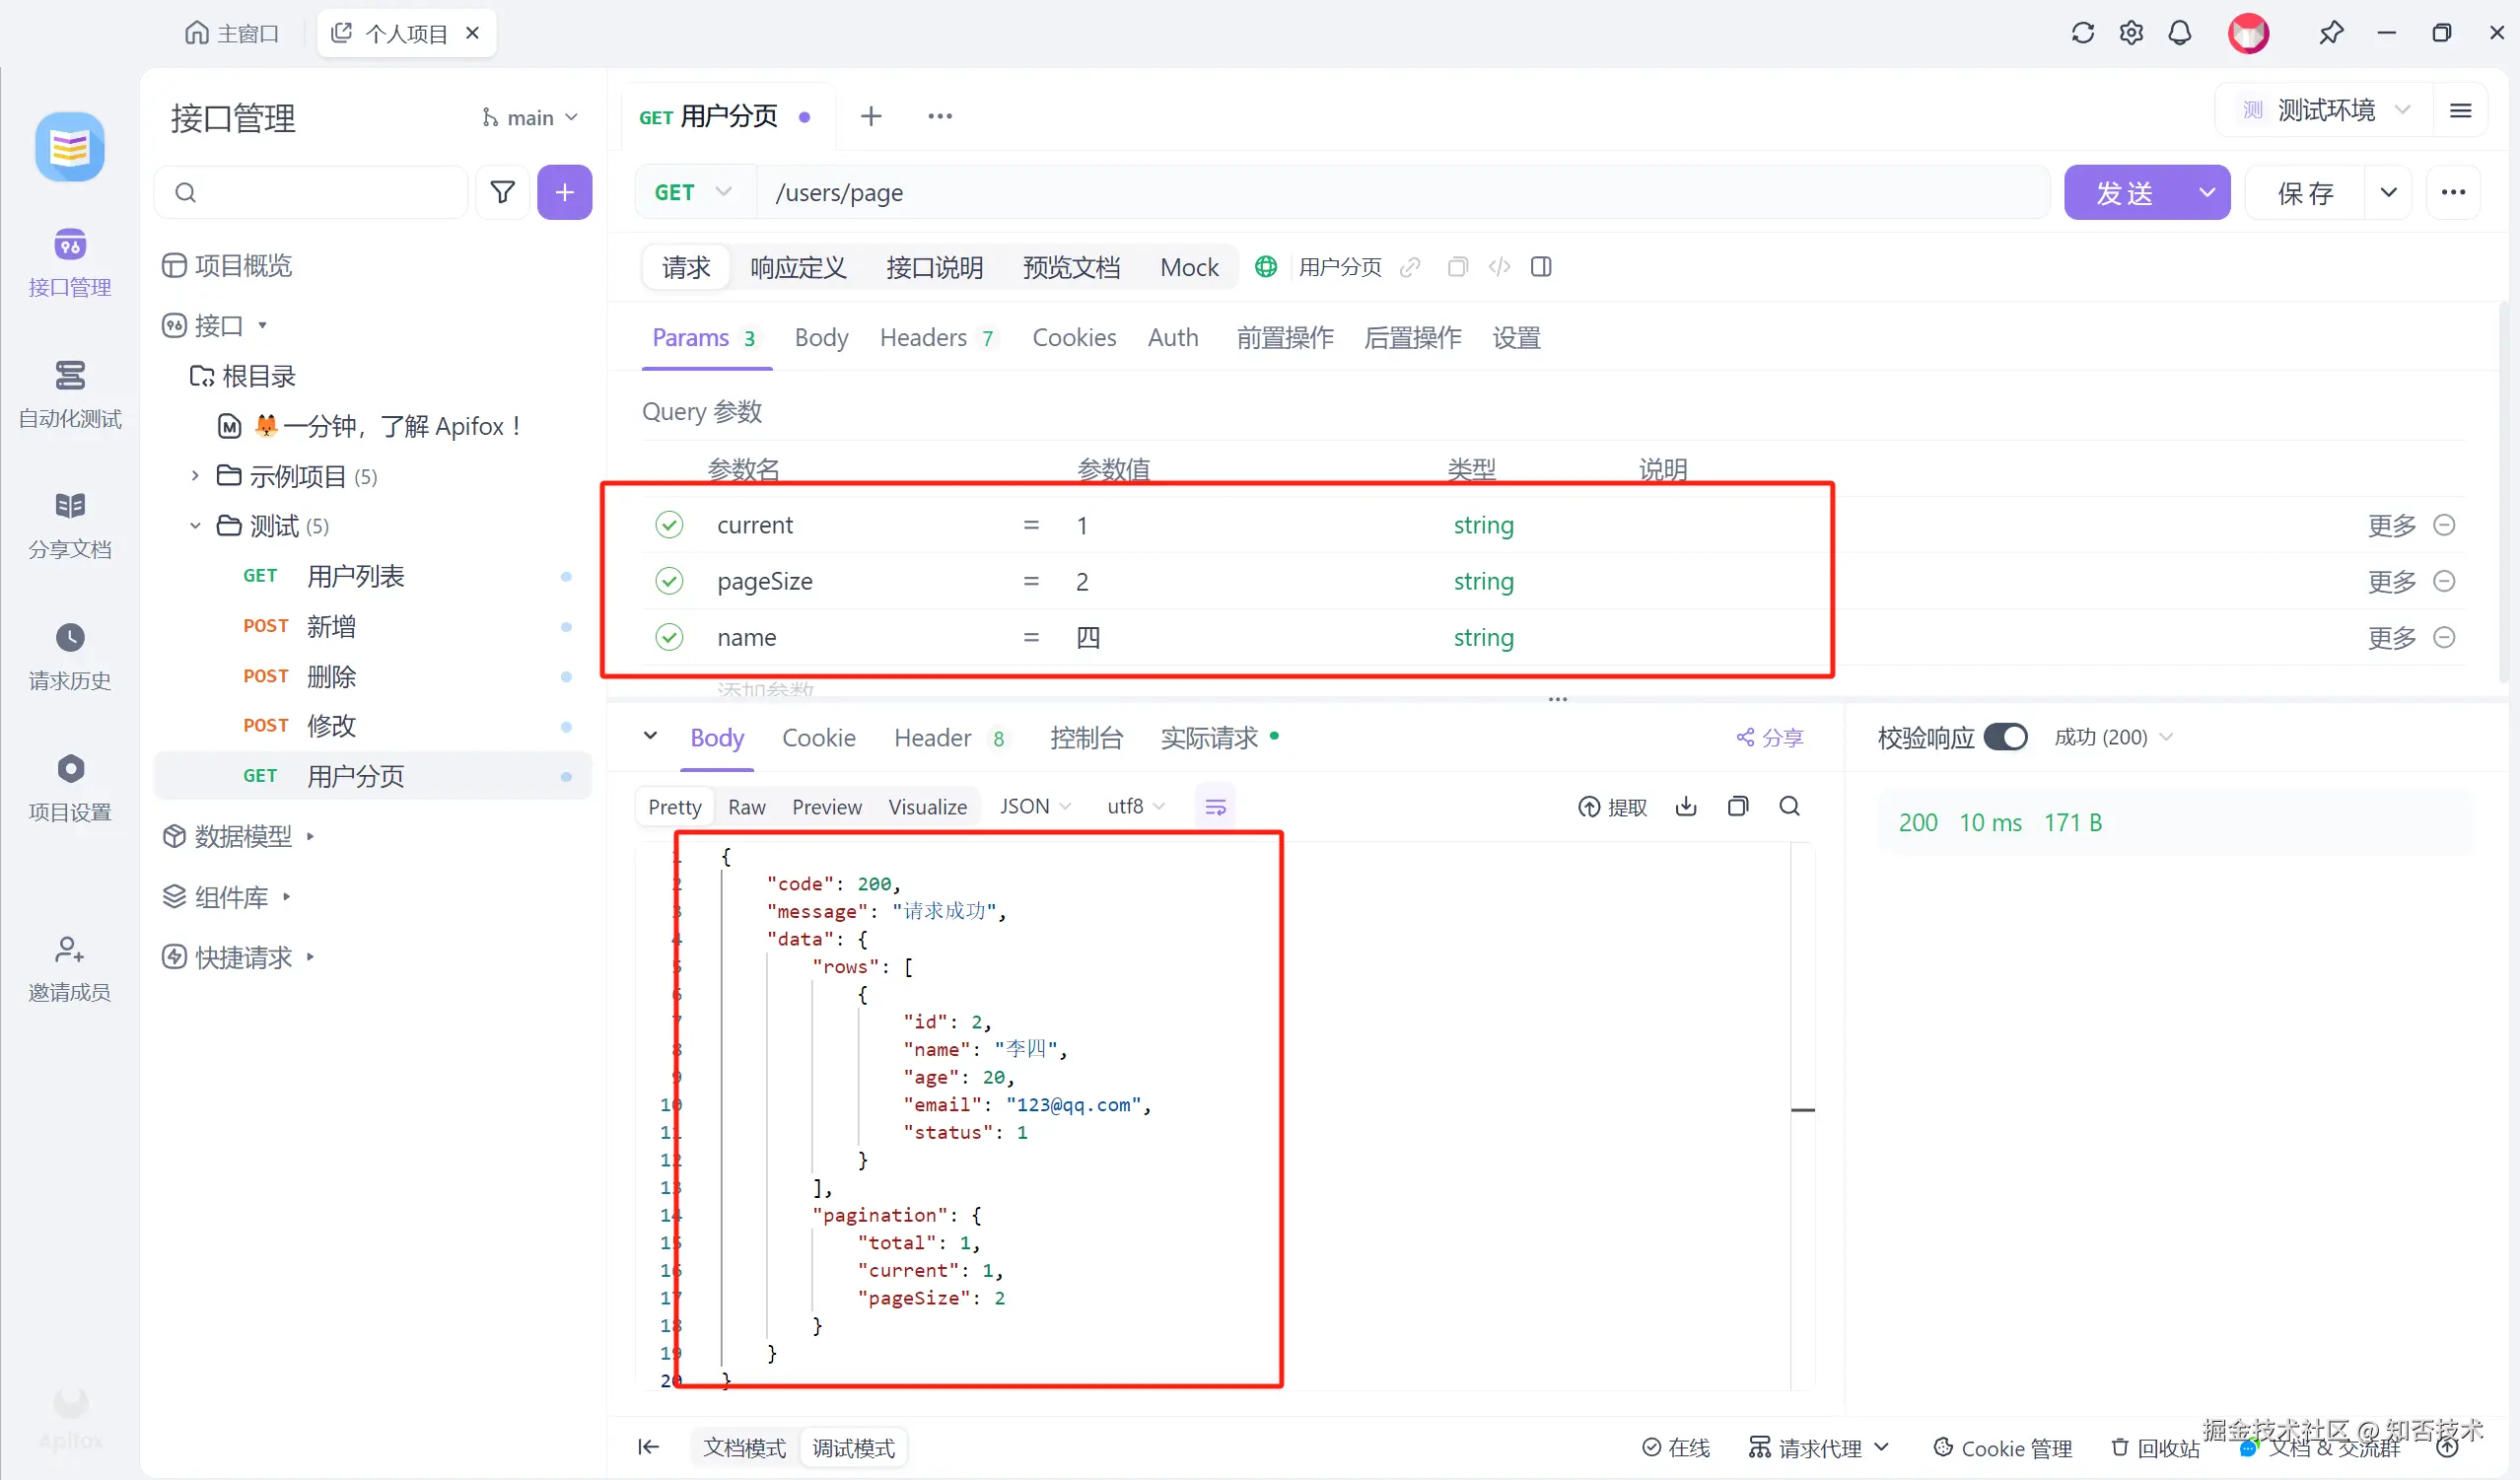Image resolution: width=2520 pixels, height=1480 pixels.
Task: Click the 发送 send button
Action: pyautogui.click(x=2125, y=192)
